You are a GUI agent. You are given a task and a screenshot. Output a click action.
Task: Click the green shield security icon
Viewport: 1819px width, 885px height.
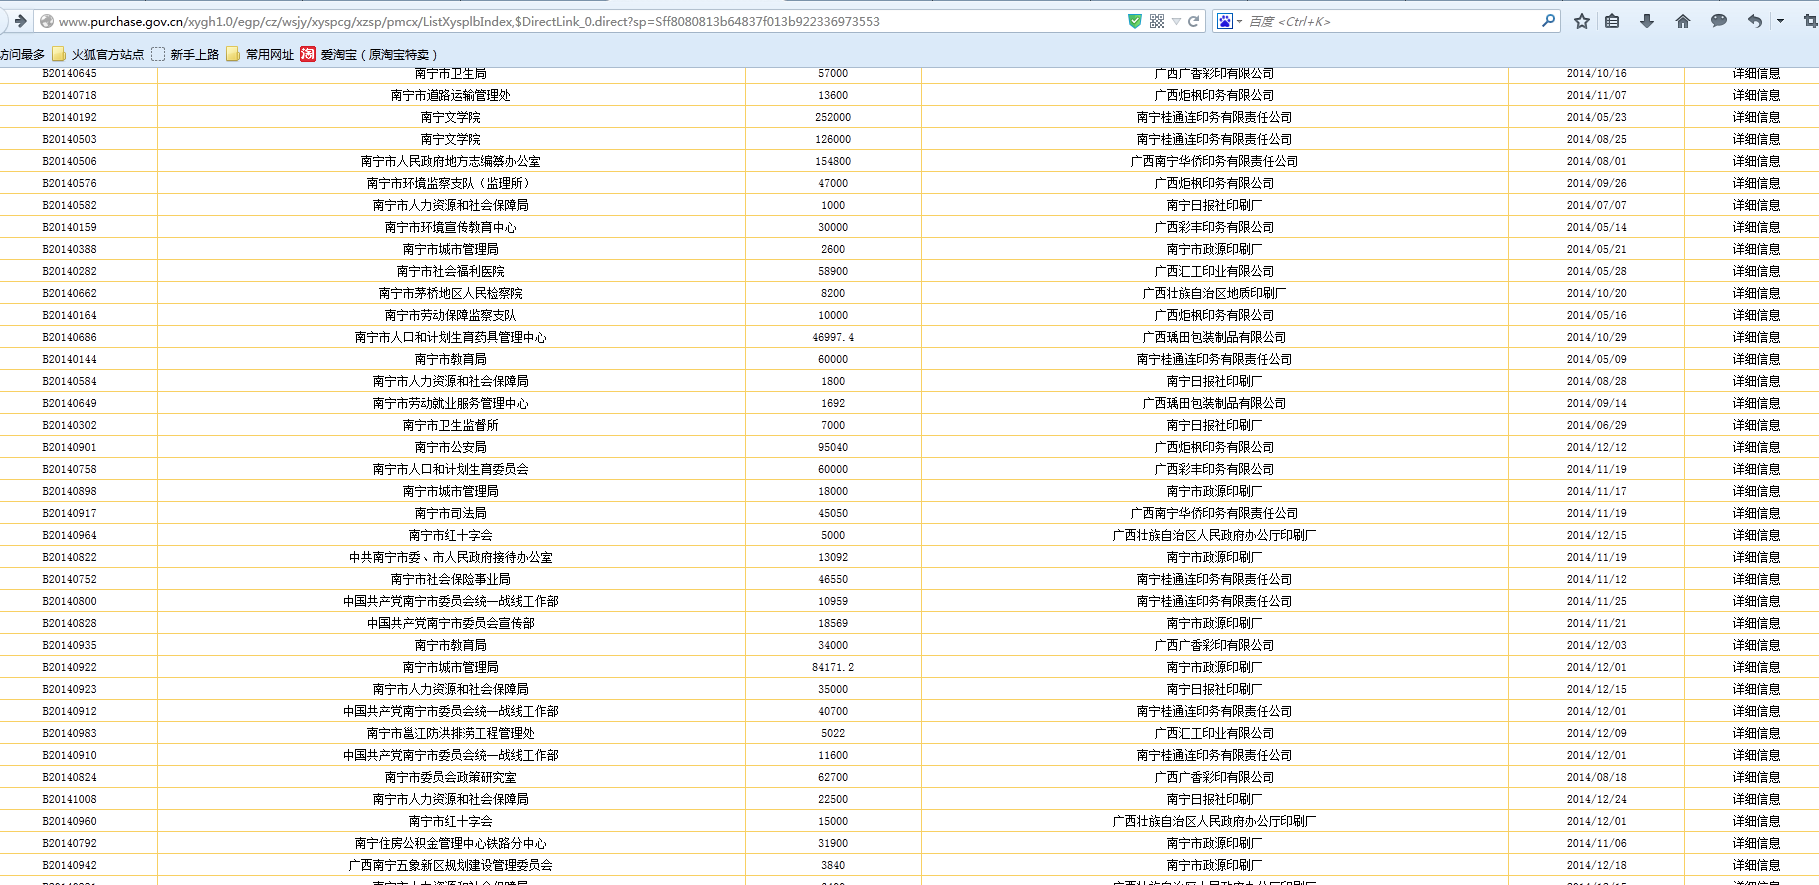1135,21
